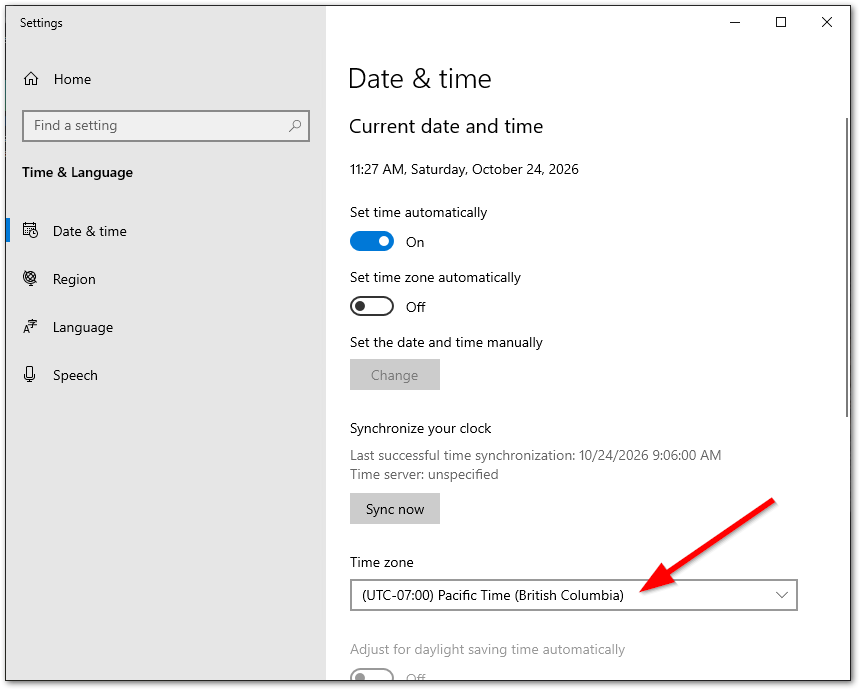
Task: Click the Time & Language heading
Action: tap(77, 172)
